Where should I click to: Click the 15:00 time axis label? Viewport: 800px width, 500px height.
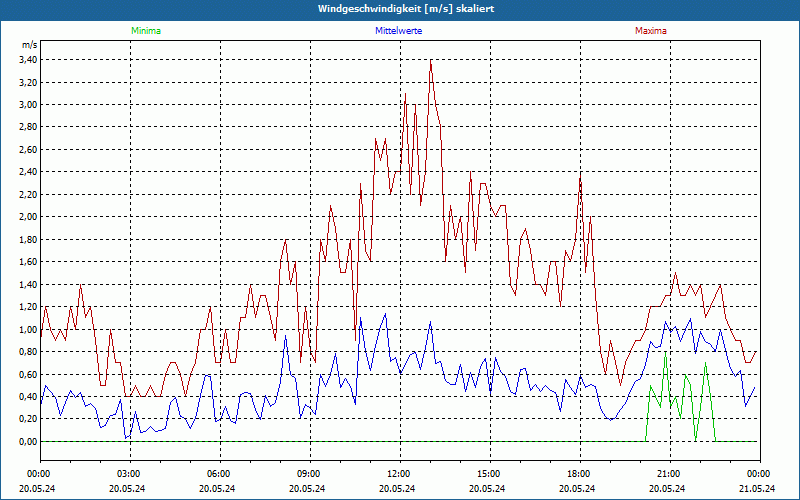tap(490, 474)
